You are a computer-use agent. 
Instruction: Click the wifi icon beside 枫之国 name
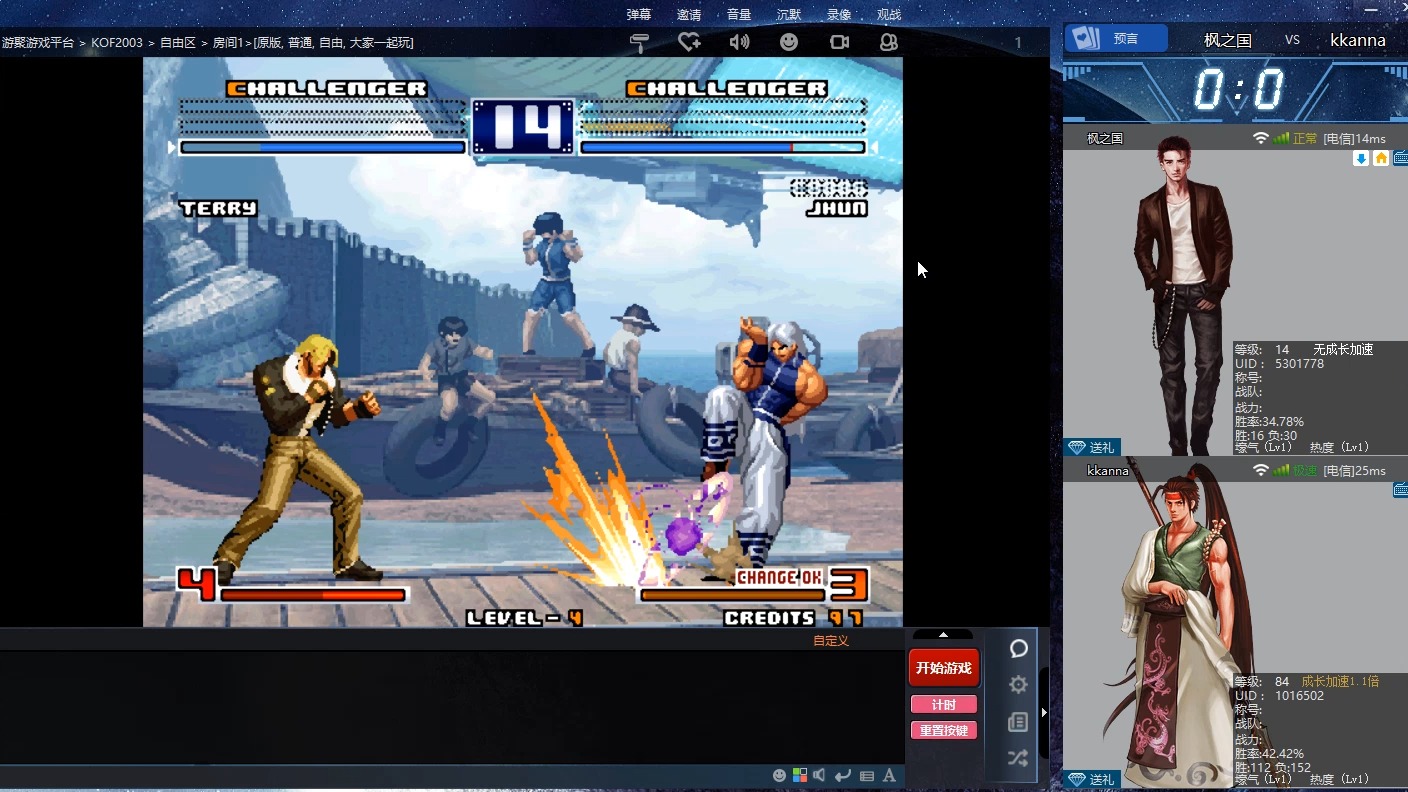pyautogui.click(x=1260, y=138)
